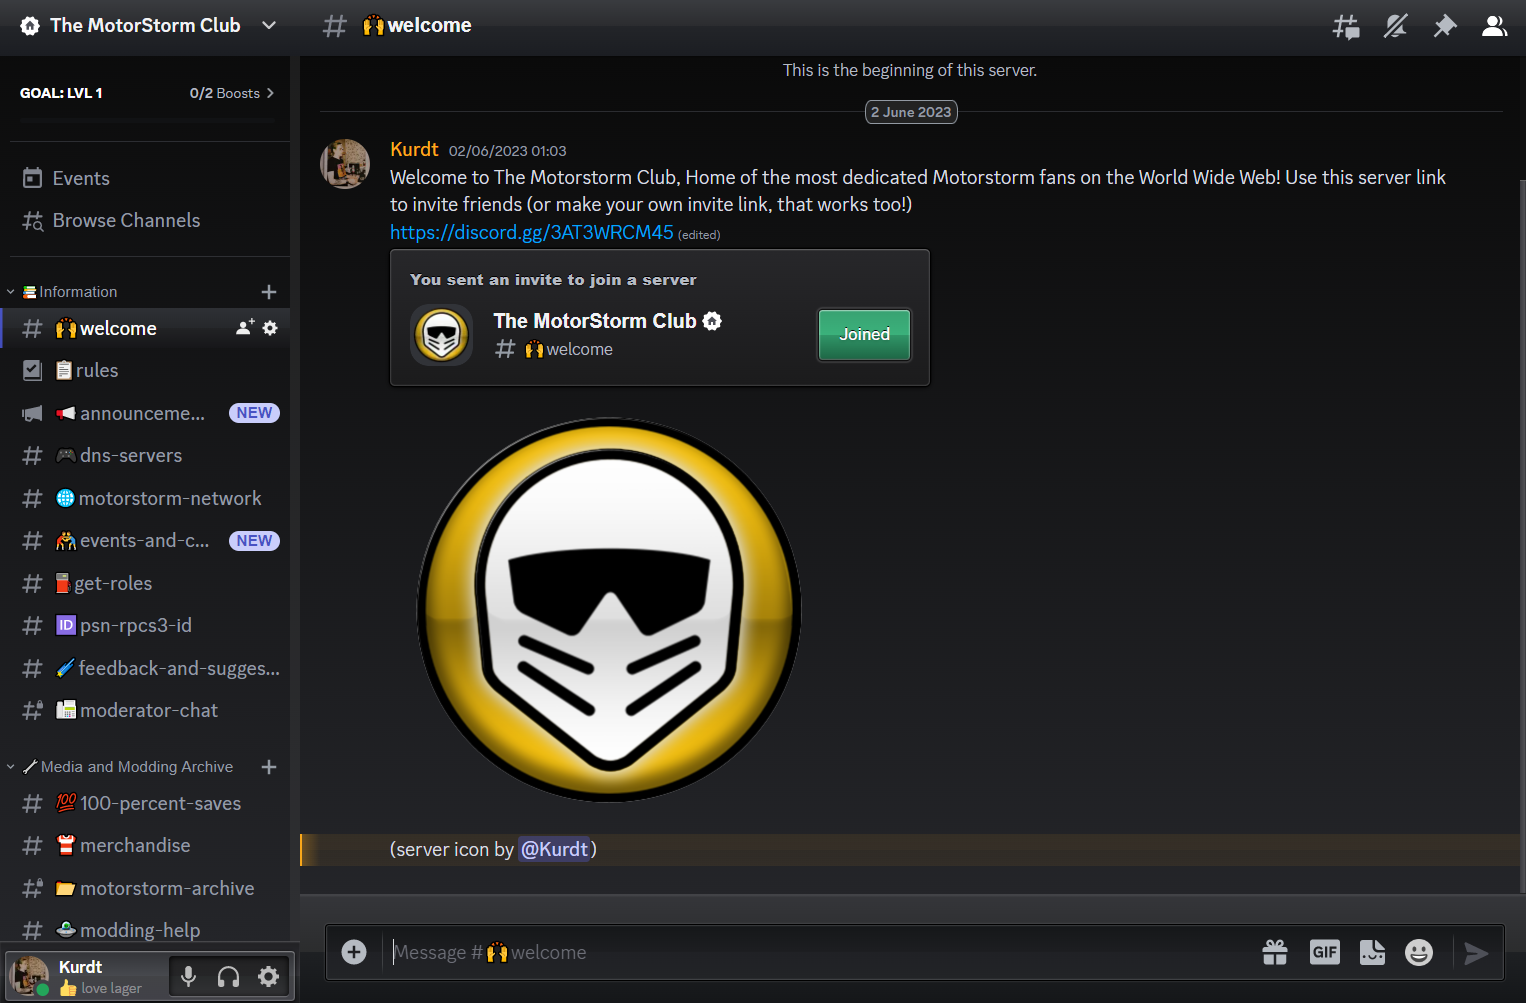Collapse the Information category
Image resolution: width=1526 pixels, height=1003 pixels.
tap(11, 291)
